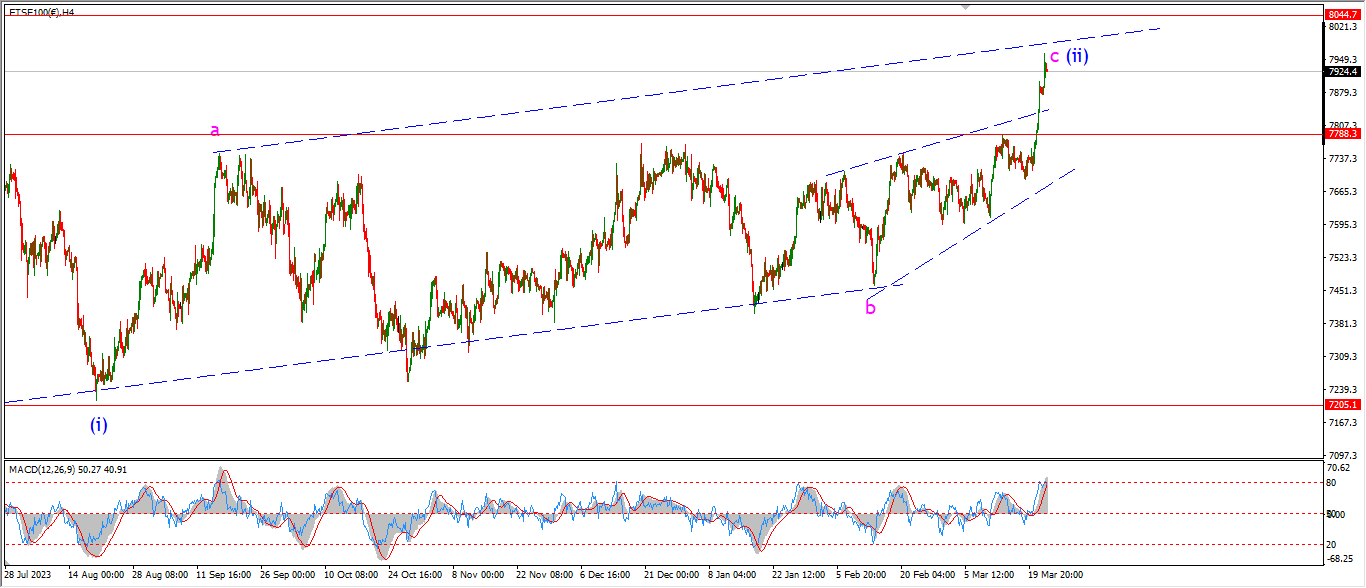Screen dimensions: 1366x588
Task: Click the current price 7924.4 tag
Action: 1342,72
